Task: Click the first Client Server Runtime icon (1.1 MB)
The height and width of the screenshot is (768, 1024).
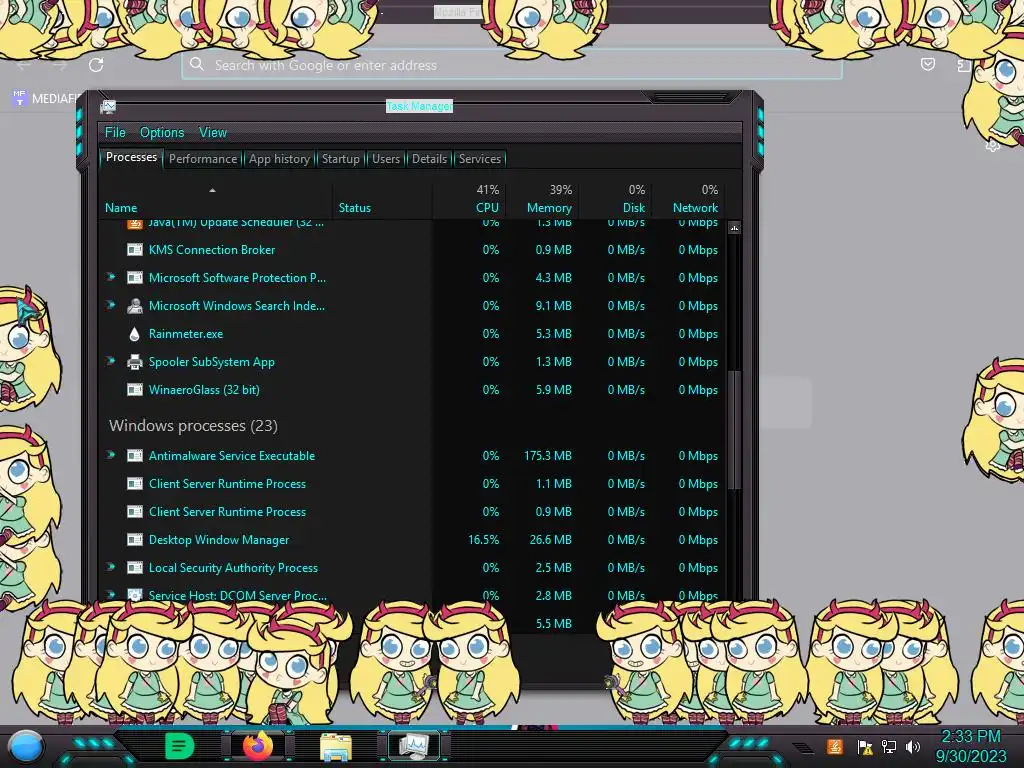Action: click(x=135, y=484)
